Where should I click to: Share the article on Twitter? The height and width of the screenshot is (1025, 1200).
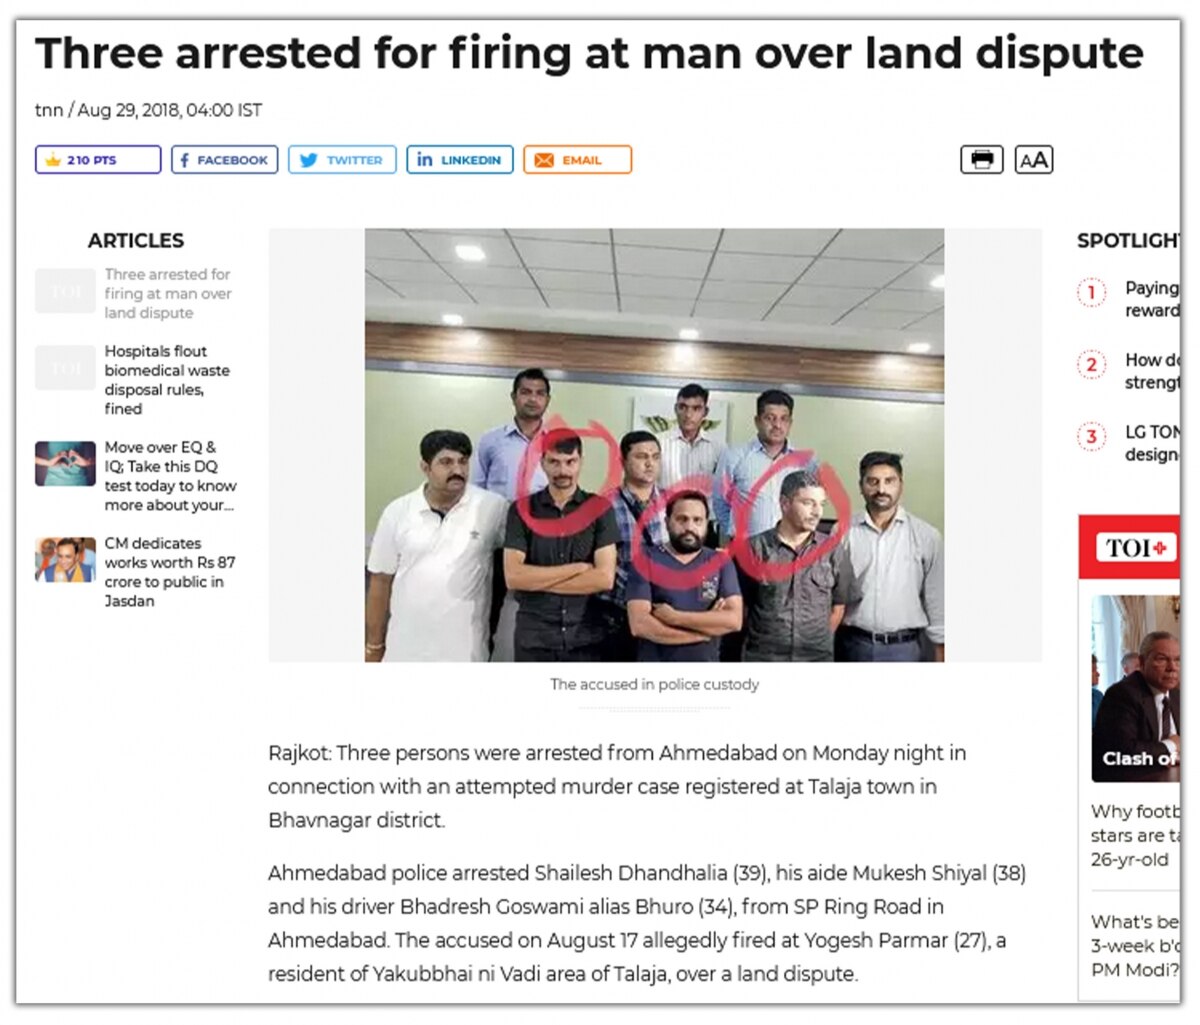[x=342, y=160]
